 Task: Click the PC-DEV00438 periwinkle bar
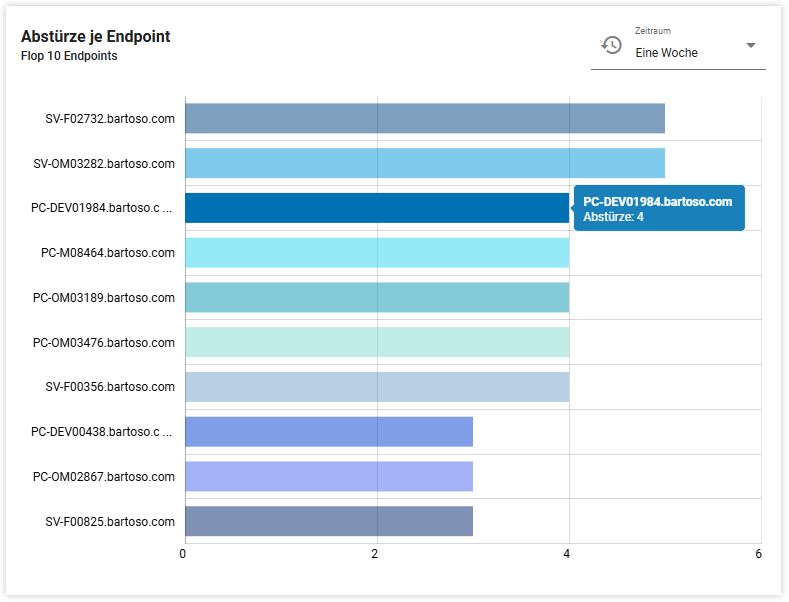pyautogui.click(x=328, y=432)
